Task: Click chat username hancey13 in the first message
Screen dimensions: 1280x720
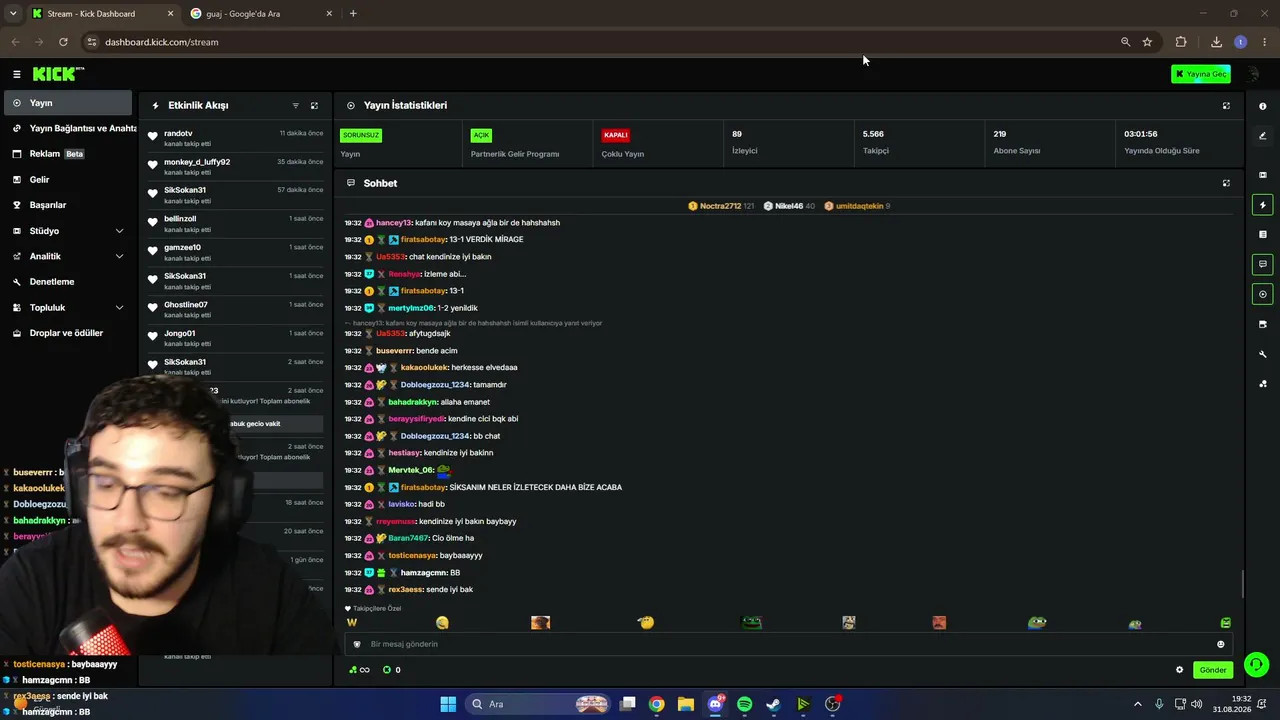Action: click(x=393, y=223)
